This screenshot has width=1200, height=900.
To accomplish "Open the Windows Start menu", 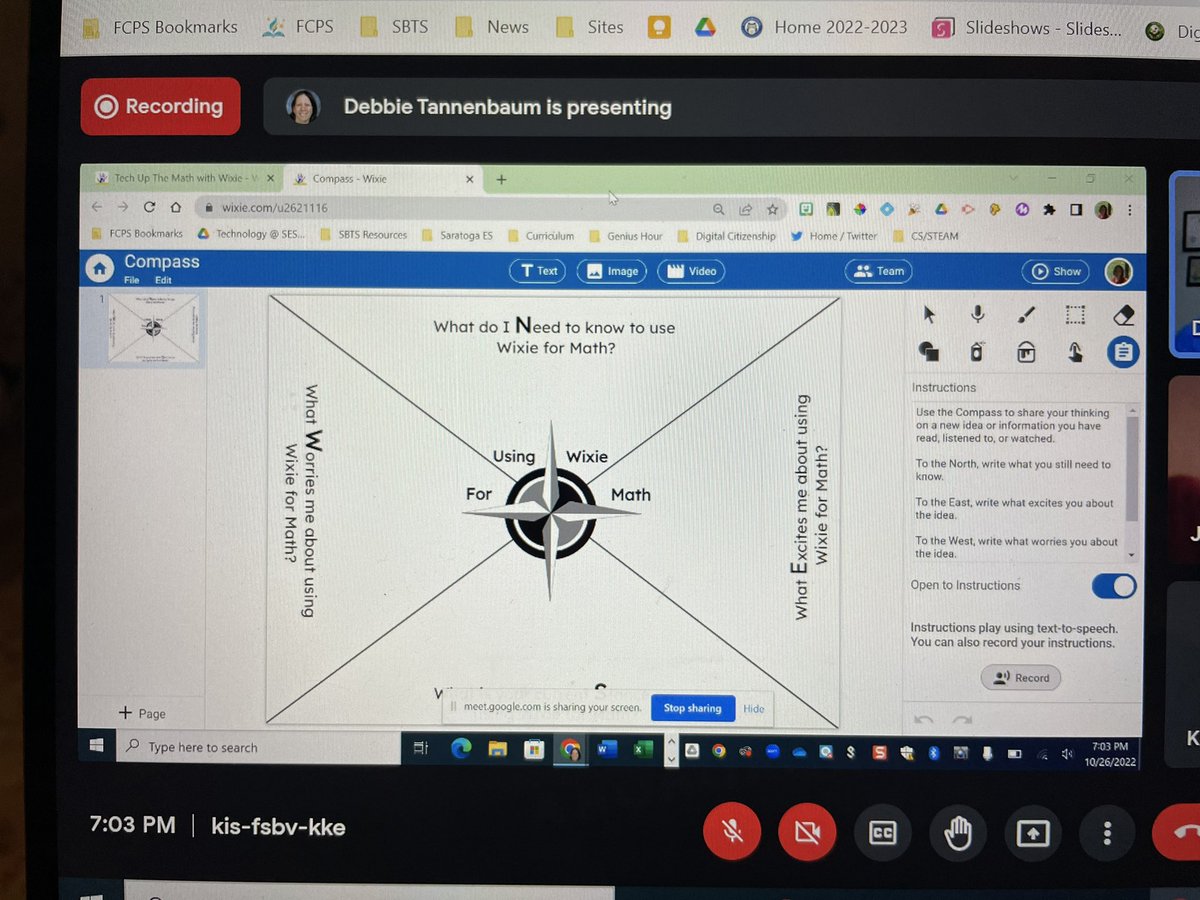I will tap(97, 746).
